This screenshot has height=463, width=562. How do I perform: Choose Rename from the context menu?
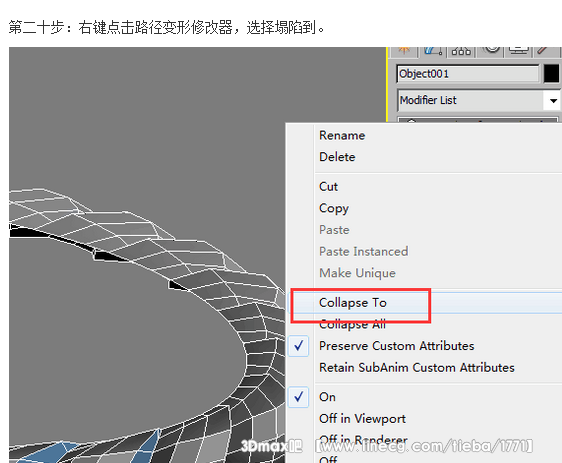[342, 135]
